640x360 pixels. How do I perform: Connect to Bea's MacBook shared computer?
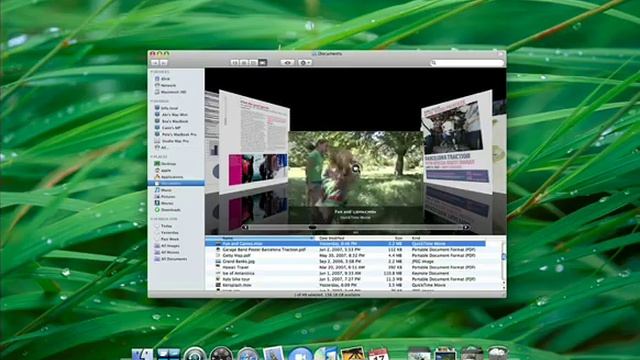[x=171, y=121]
